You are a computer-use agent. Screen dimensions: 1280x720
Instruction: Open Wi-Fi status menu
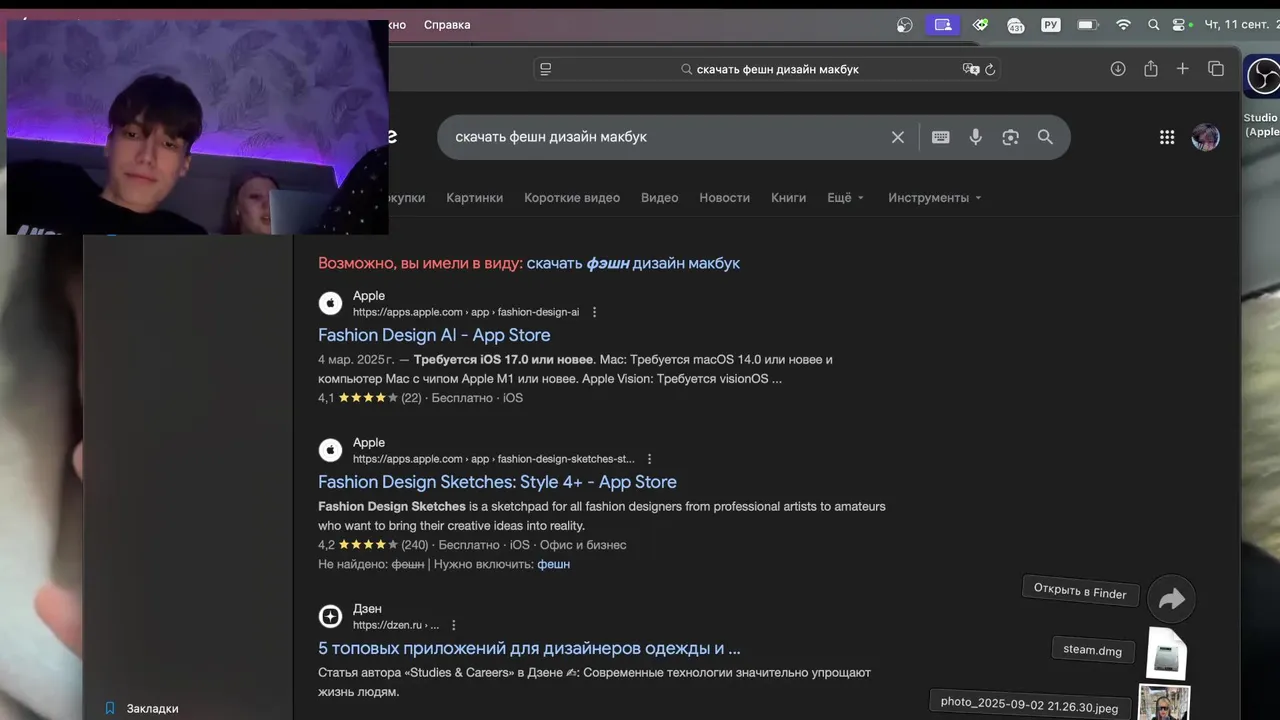pos(1123,25)
